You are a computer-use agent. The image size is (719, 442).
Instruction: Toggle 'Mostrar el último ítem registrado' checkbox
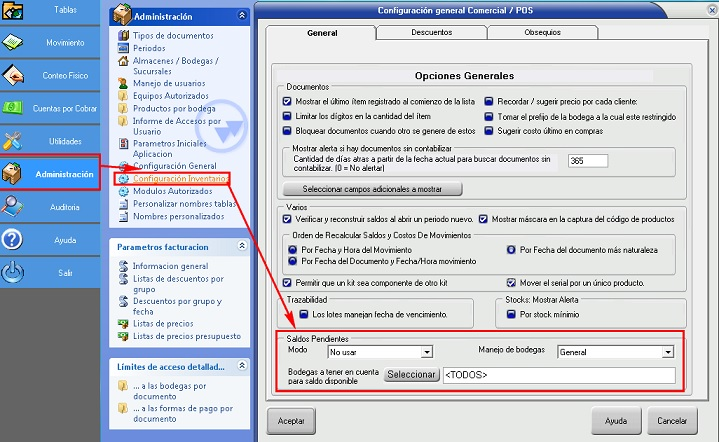point(288,101)
